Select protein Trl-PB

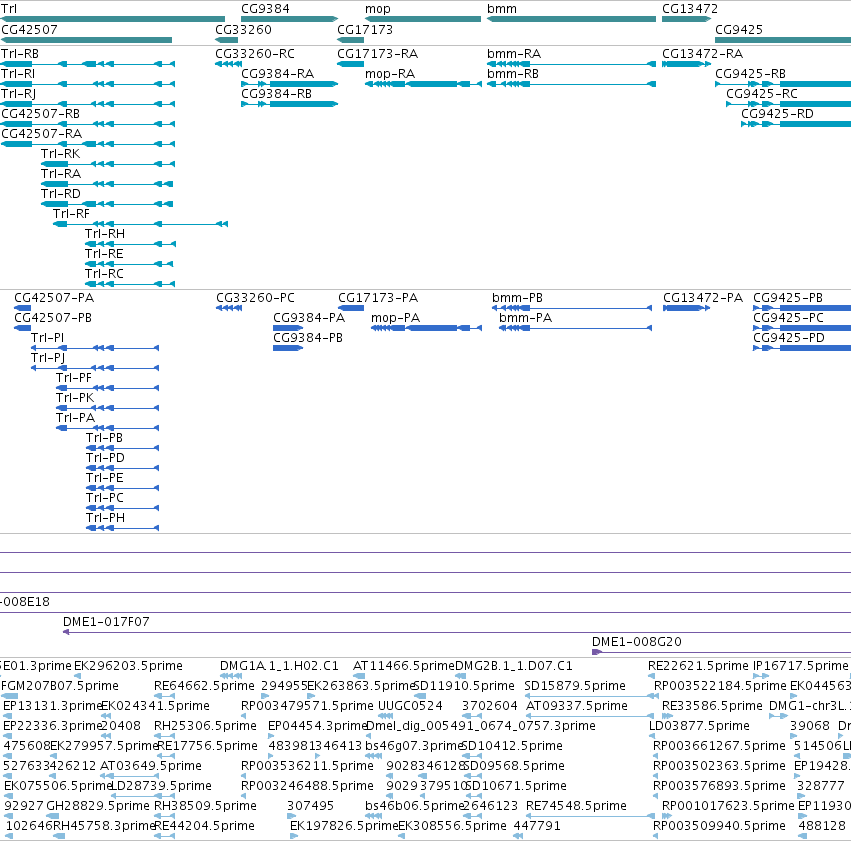123,448
